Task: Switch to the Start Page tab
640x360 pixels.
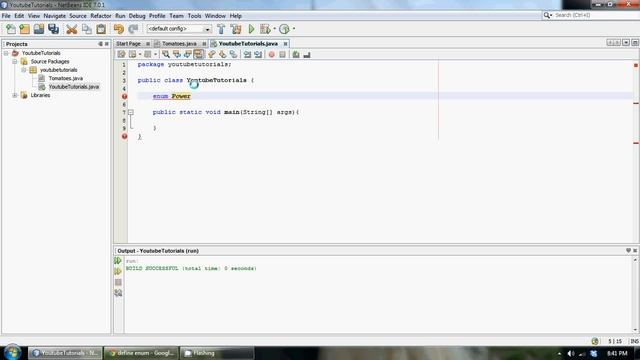Action: coord(128,44)
